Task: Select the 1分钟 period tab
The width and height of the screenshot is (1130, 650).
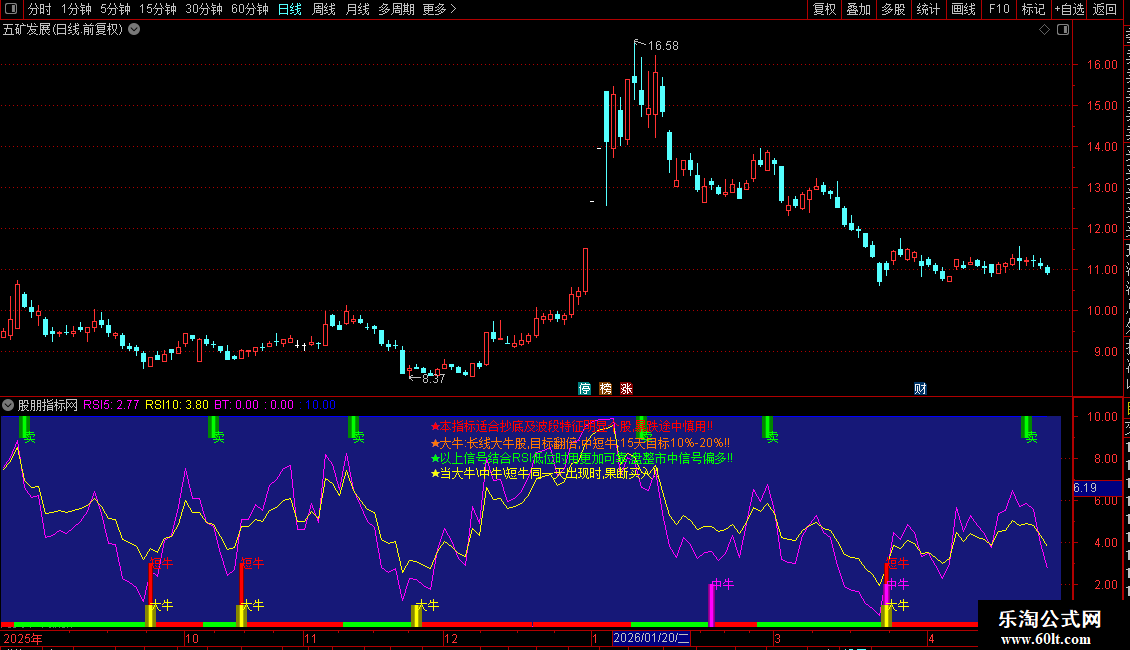Action: pyautogui.click(x=76, y=9)
